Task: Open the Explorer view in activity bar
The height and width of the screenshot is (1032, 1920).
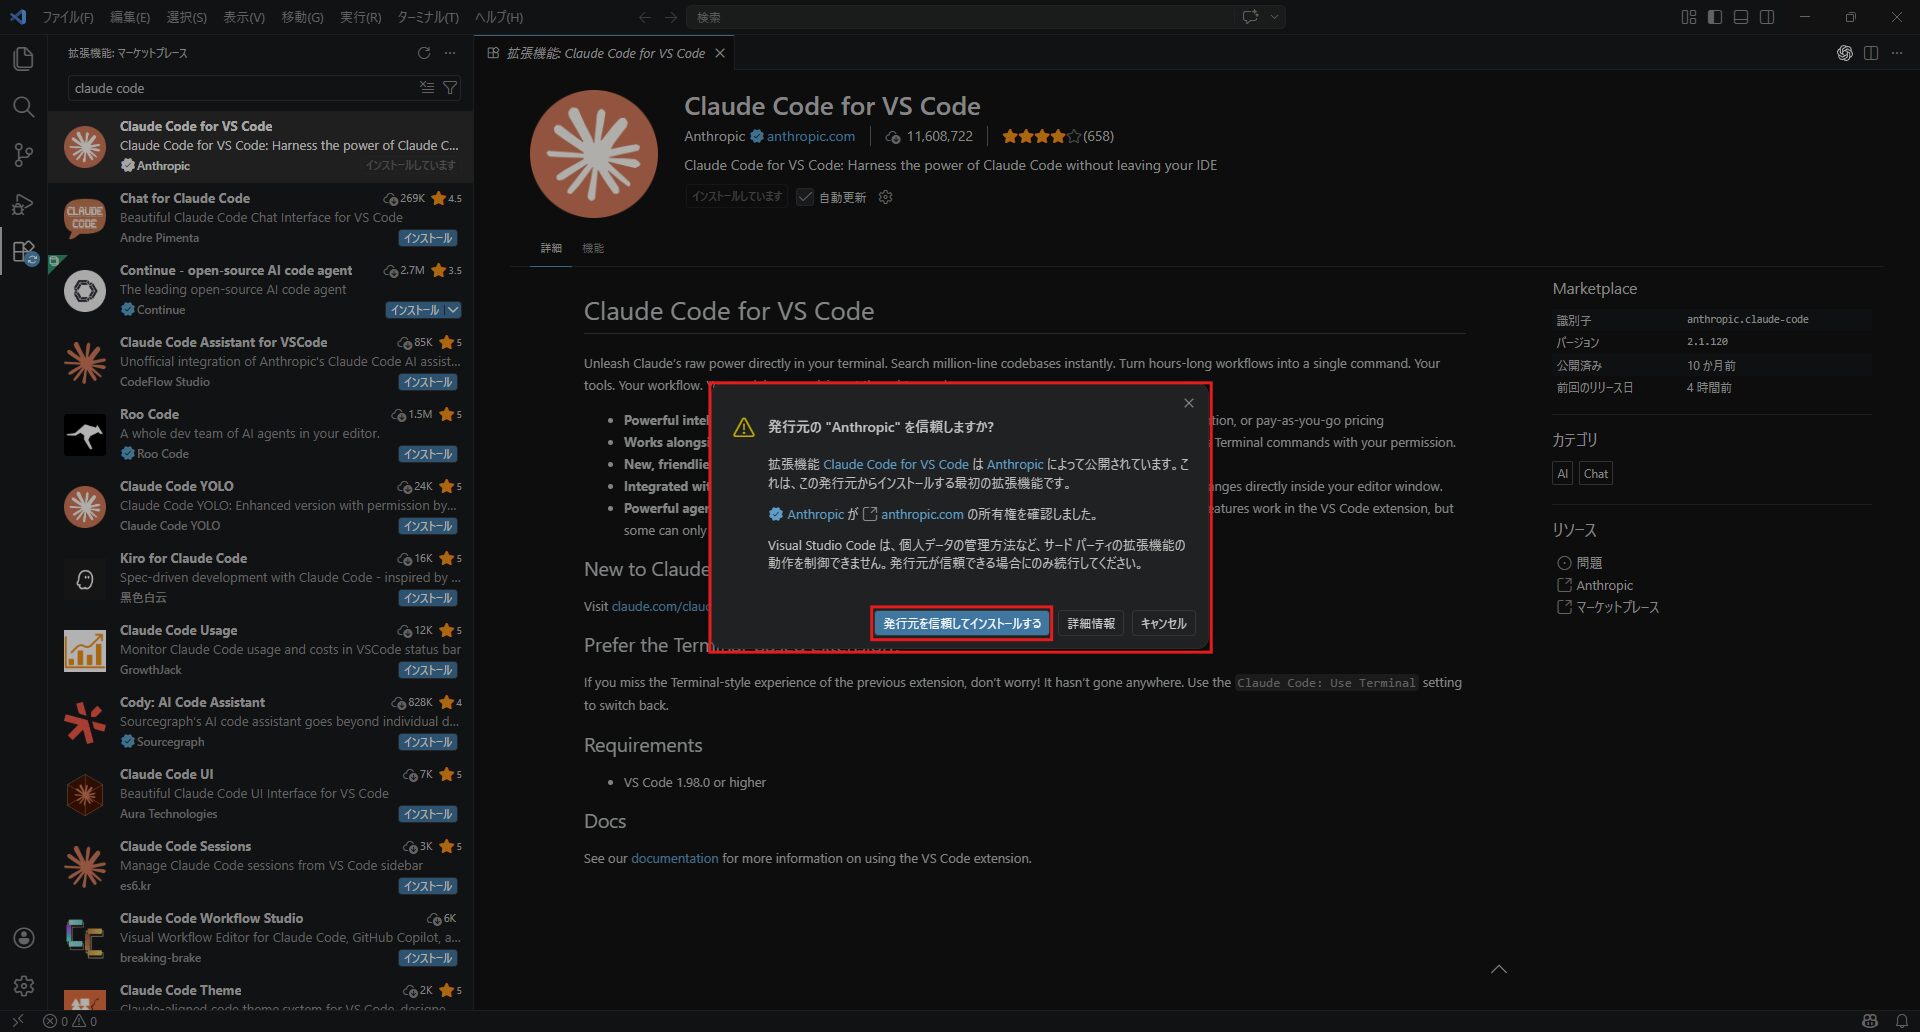Action: tap(23, 60)
